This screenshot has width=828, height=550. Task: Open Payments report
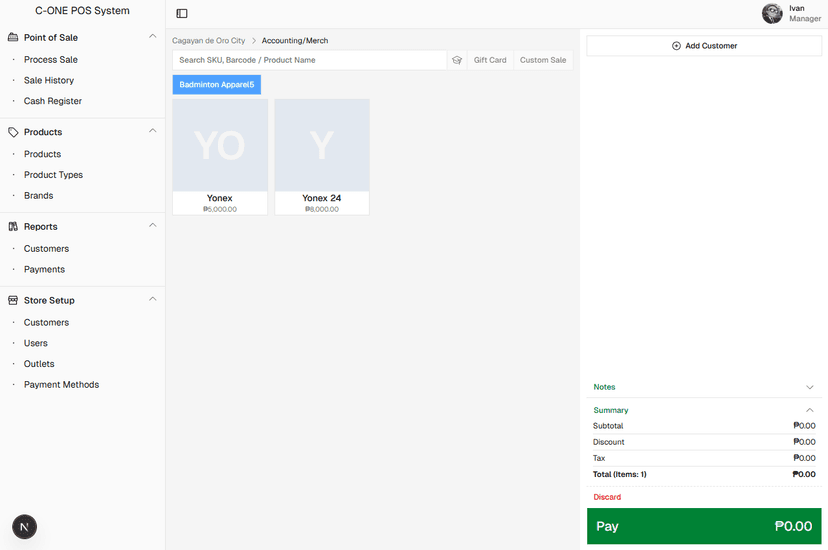[44, 269]
